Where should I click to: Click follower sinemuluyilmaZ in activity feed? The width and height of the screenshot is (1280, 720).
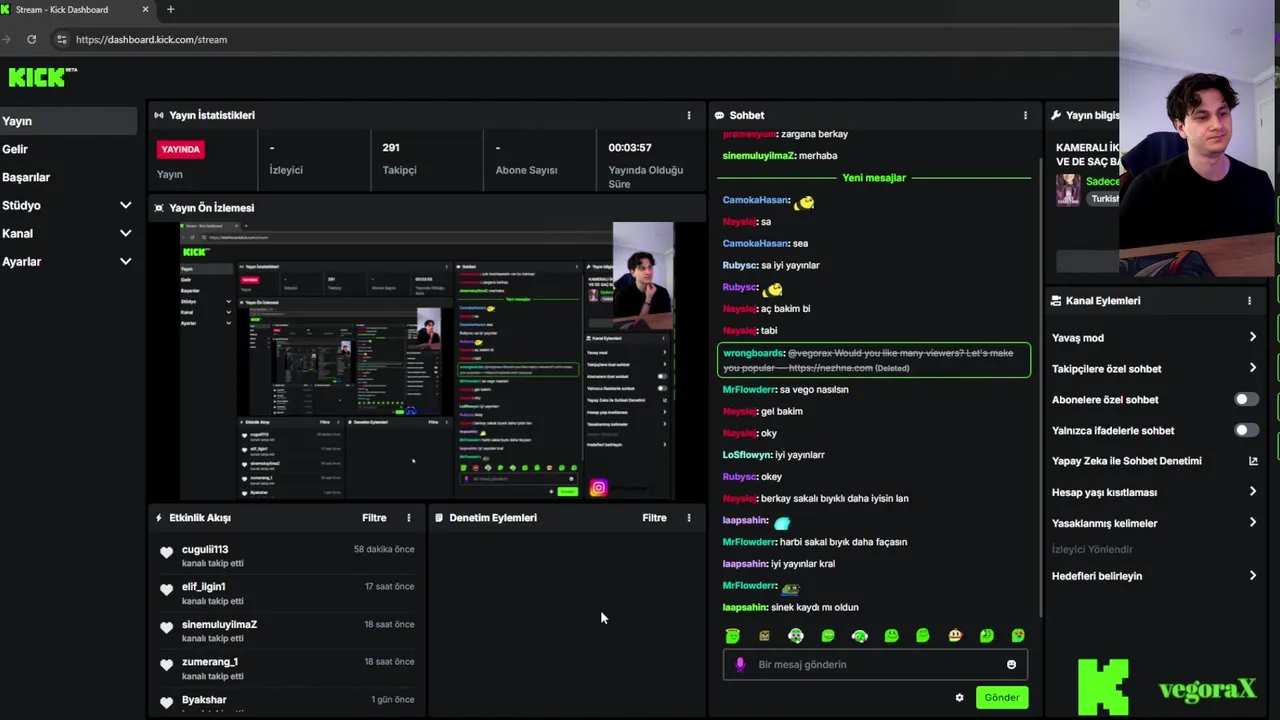click(219, 625)
